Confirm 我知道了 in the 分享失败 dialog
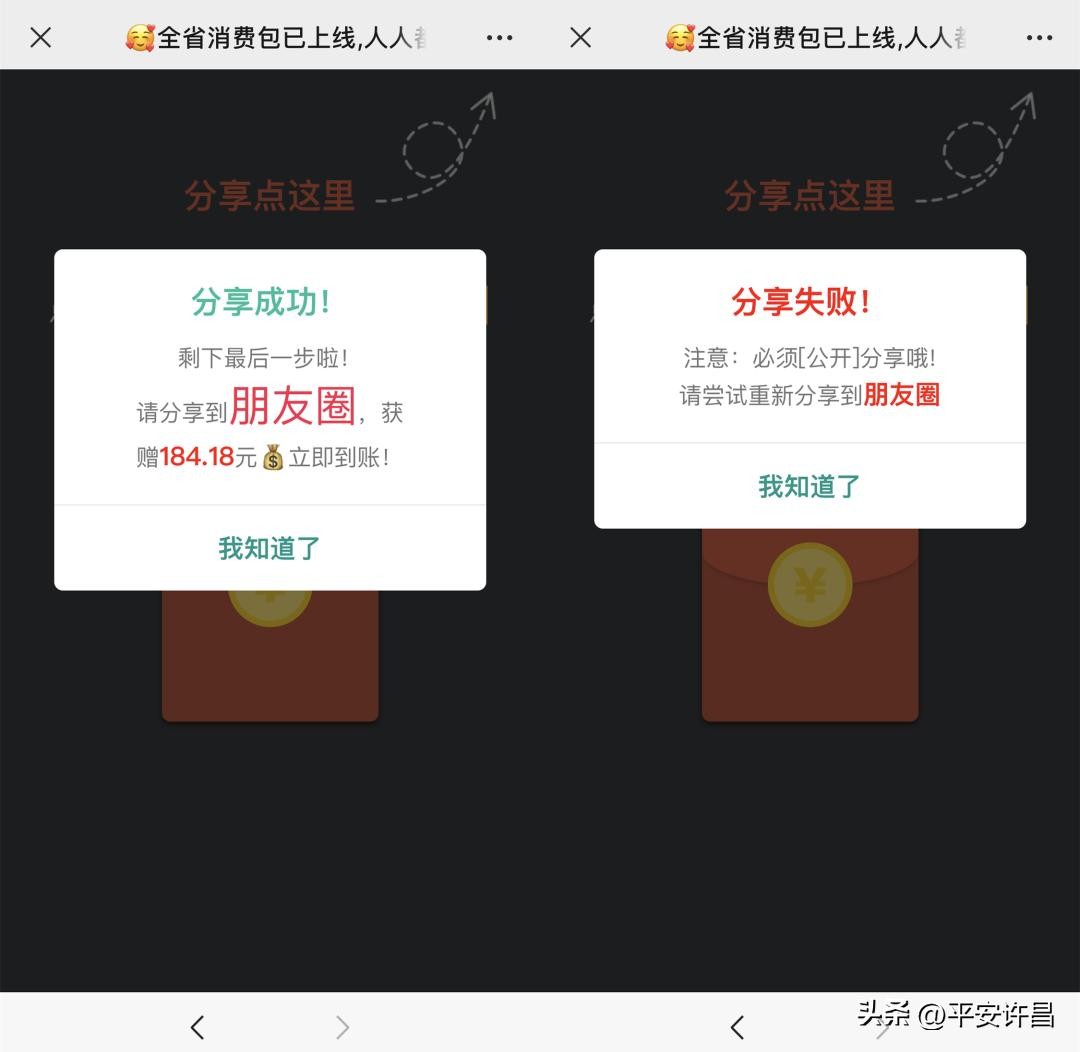The image size is (1080, 1052). (810, 486)
